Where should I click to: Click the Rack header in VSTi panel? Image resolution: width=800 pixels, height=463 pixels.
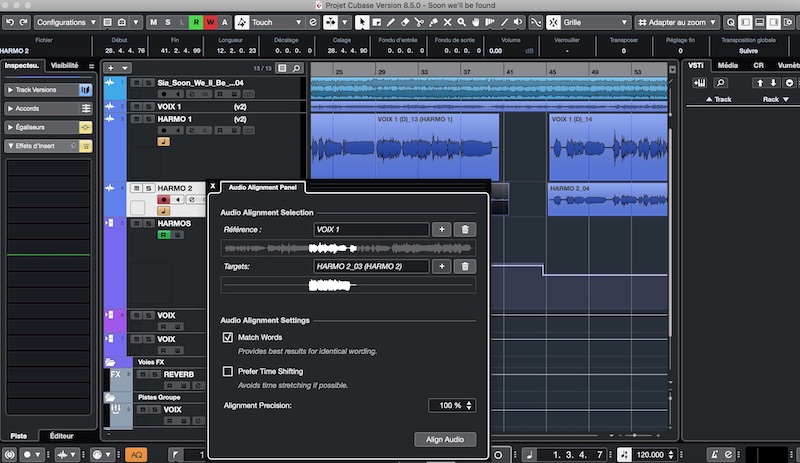[x=776, y=100]
